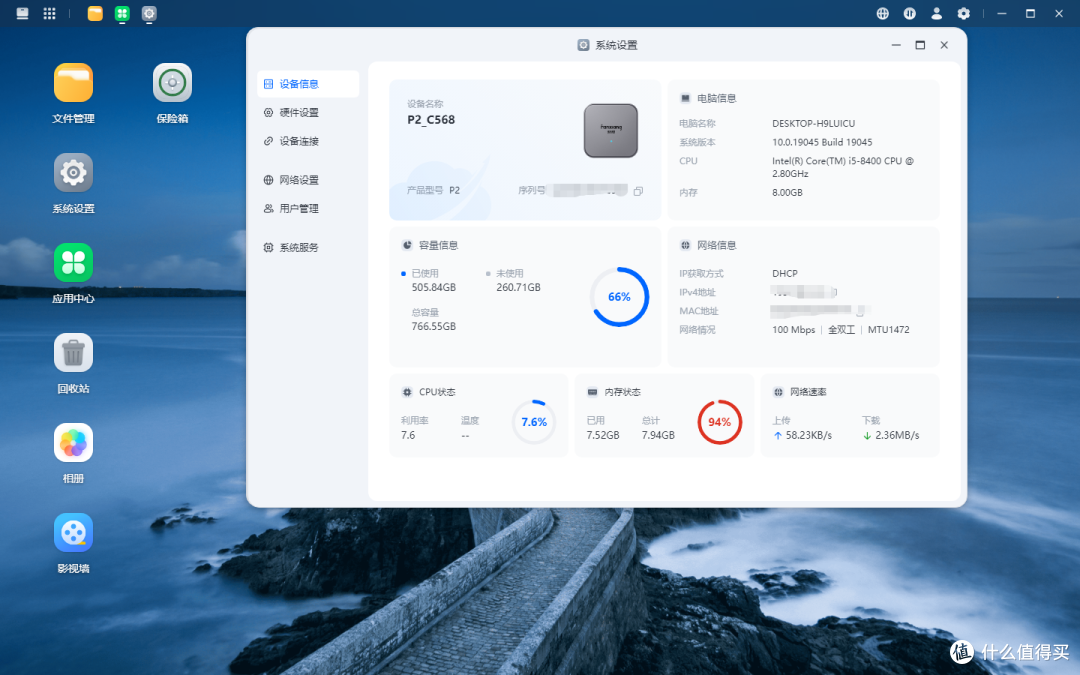Open the user account icon
Viewport: 1080px width, 675px height.
coord(936,13)
